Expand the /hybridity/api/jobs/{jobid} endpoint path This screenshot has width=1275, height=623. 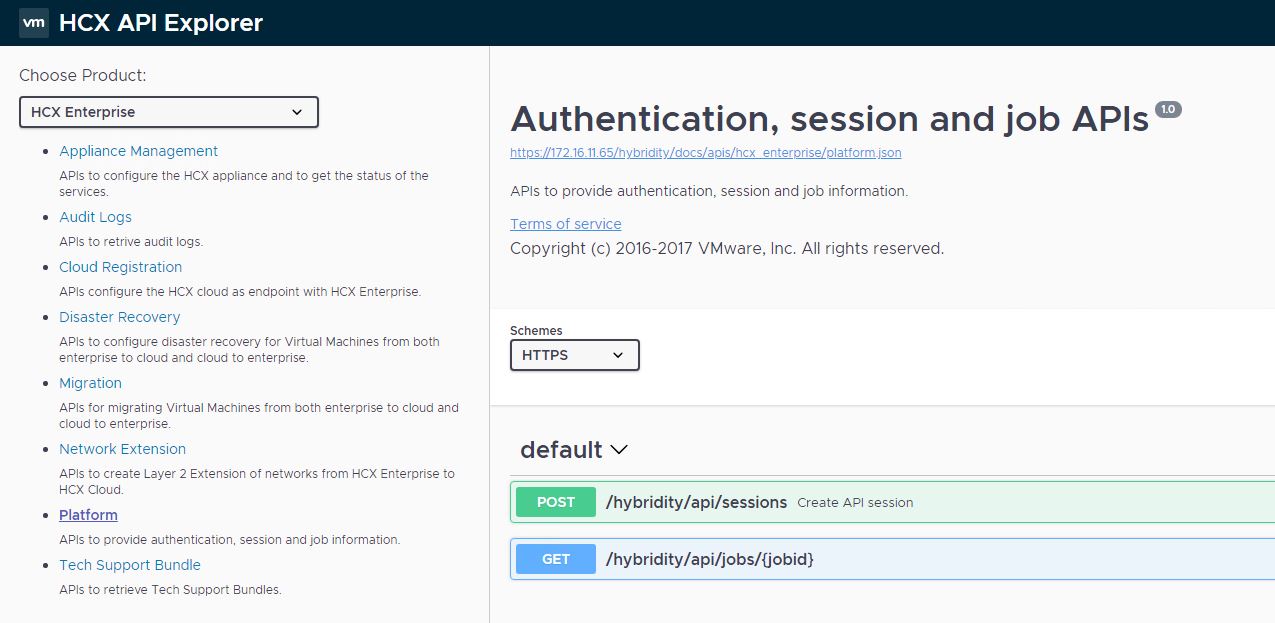pyautogui.click(x=709, y=559)
